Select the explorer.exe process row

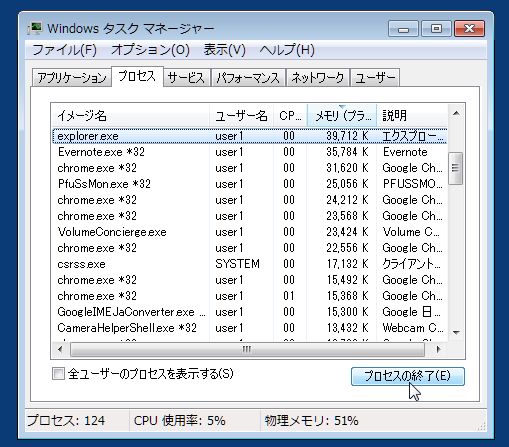[x=249, y=136]
